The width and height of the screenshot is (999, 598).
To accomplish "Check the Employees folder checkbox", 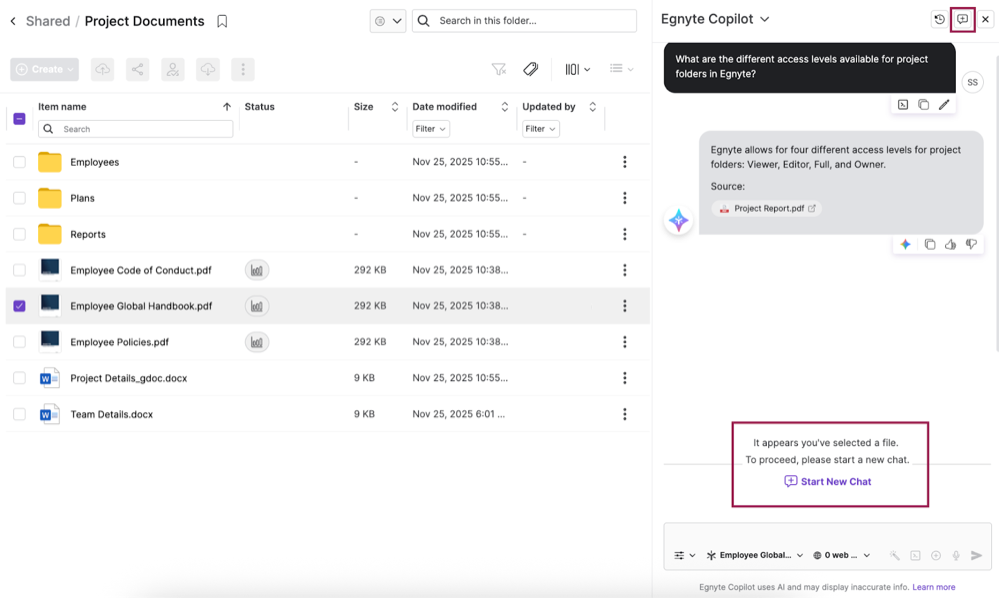I will [x=19, y=162].
